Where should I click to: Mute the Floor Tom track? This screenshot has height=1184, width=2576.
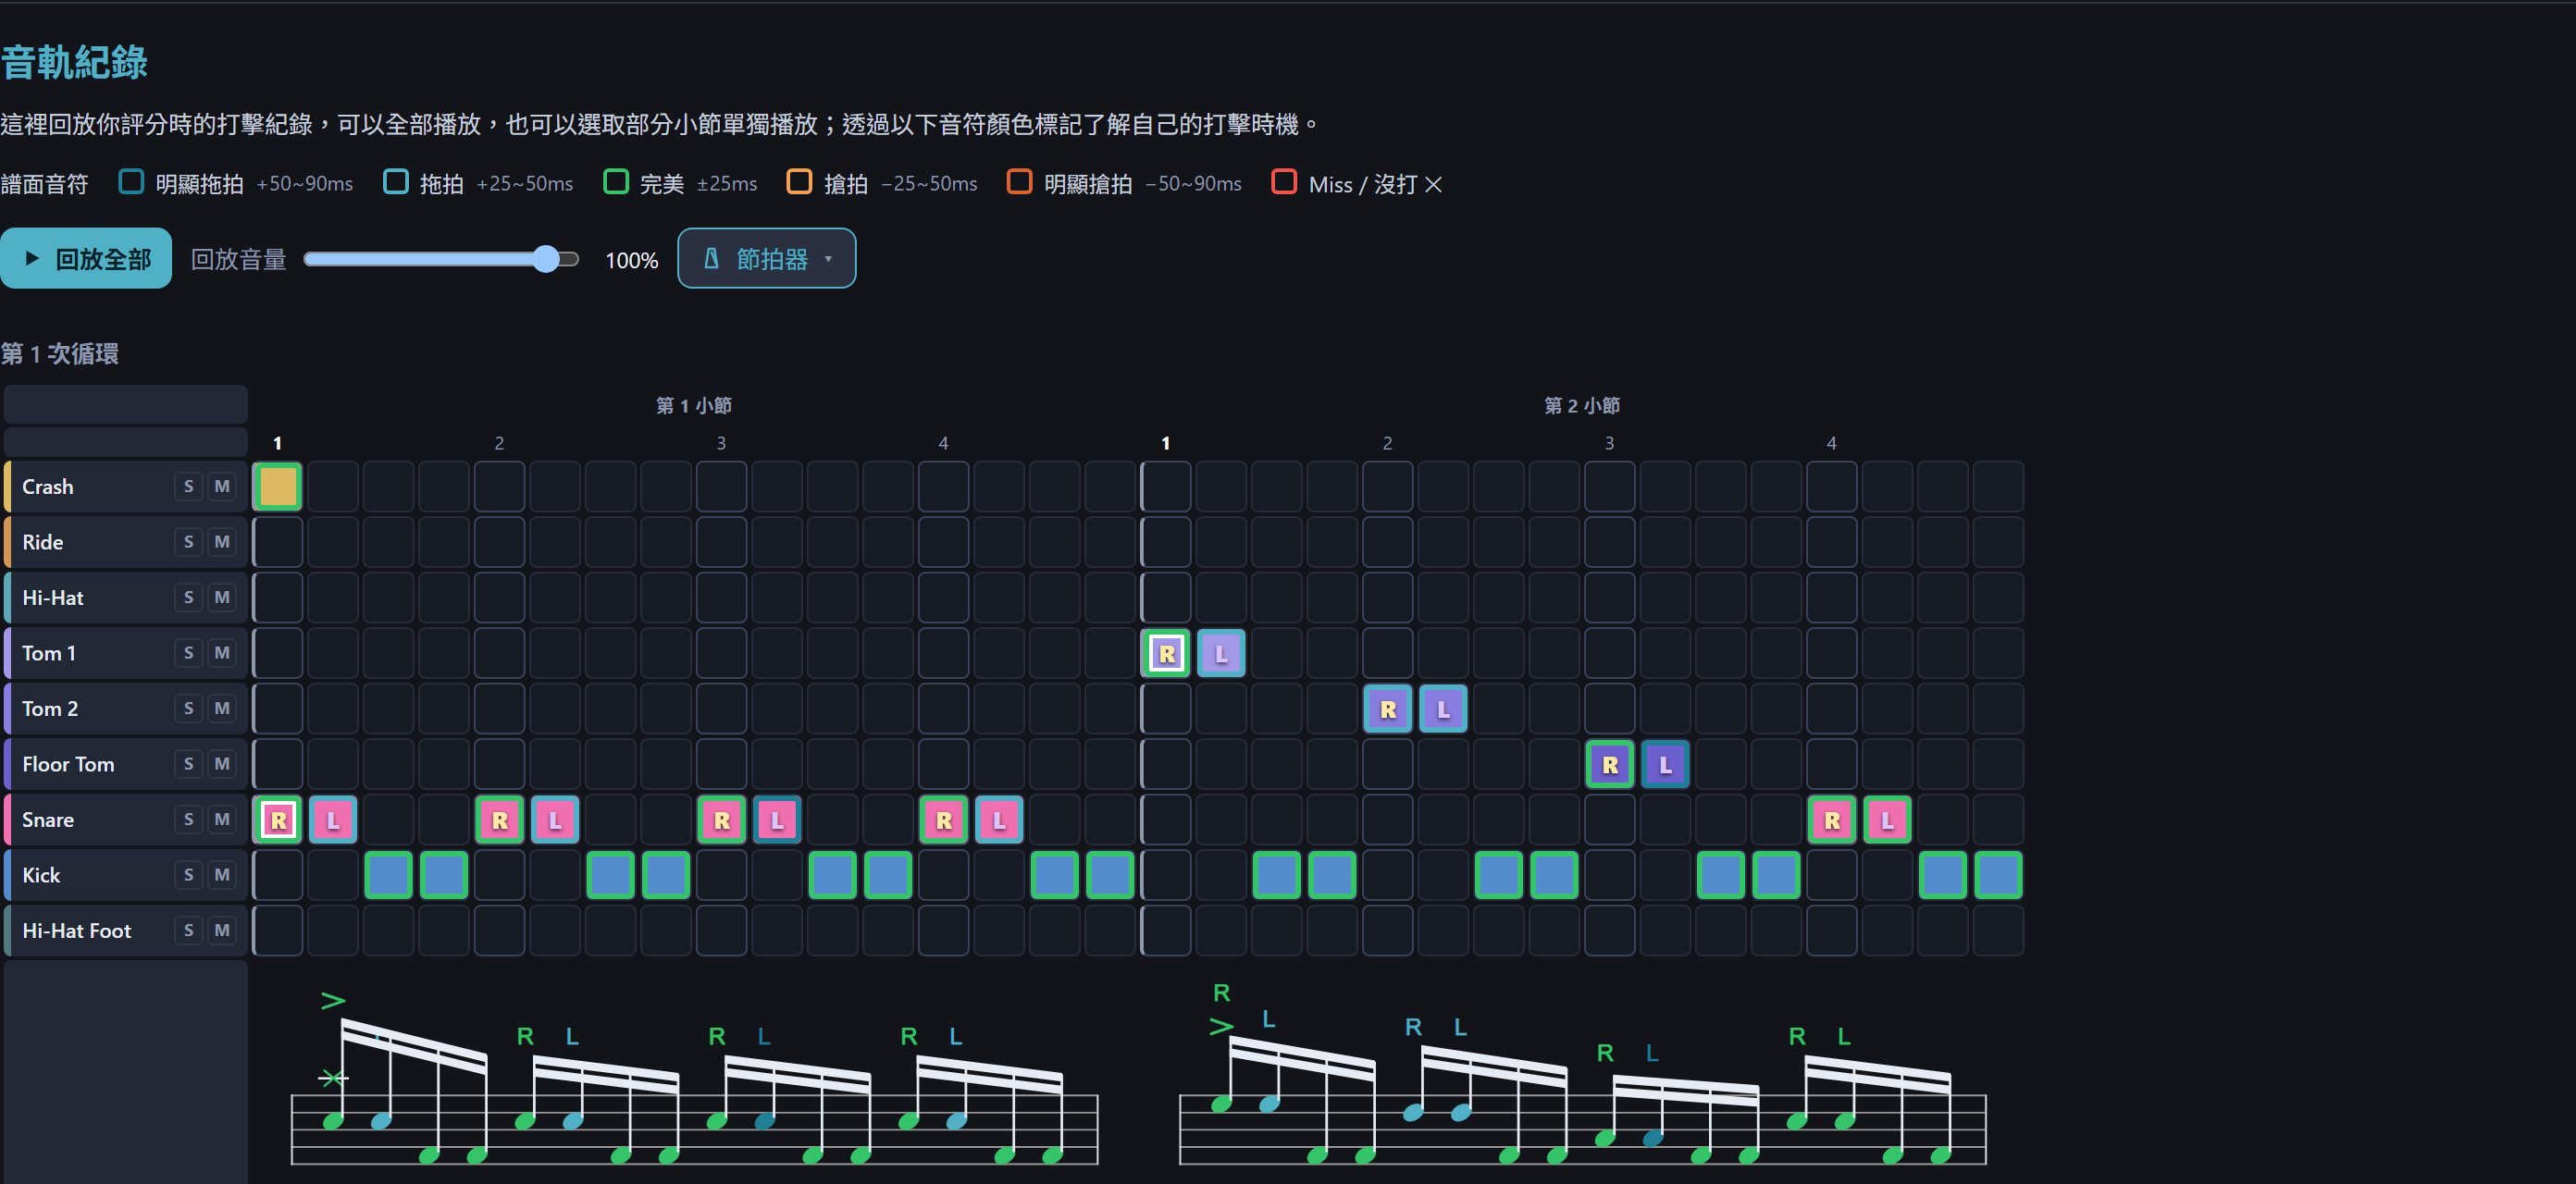(222, 764)
